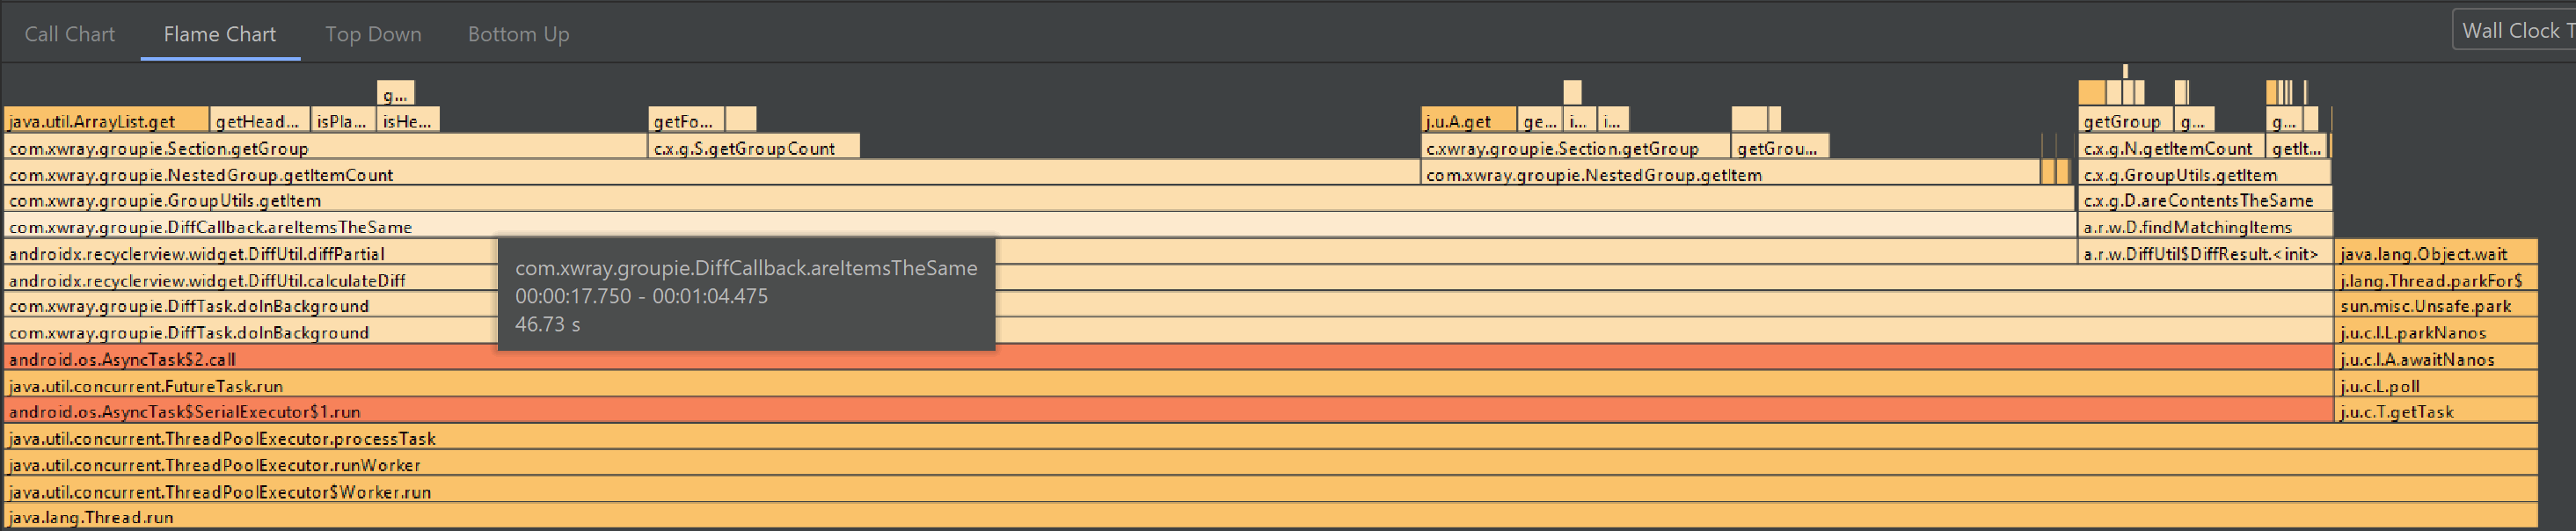Select the c.xwray.groupie.Section.getGroup bar
This screenshot has width=2576, height=531.
pos(1576,148)
